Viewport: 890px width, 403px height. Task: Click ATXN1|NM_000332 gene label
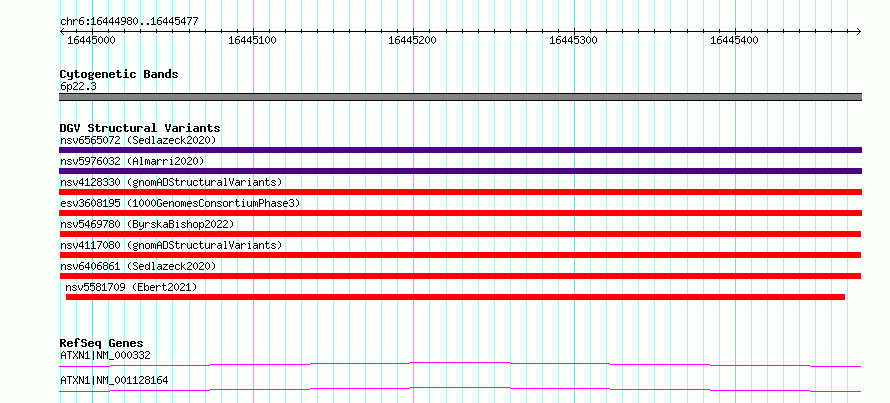tap(105, 355)
